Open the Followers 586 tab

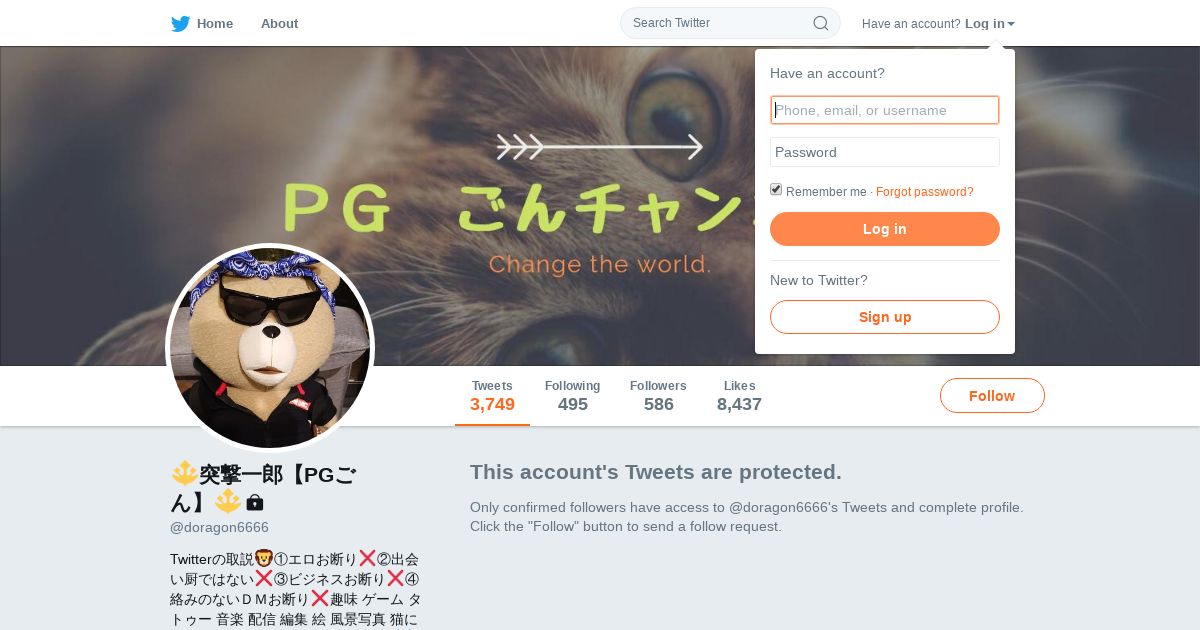pyautogui.click(x=658, y=396)
